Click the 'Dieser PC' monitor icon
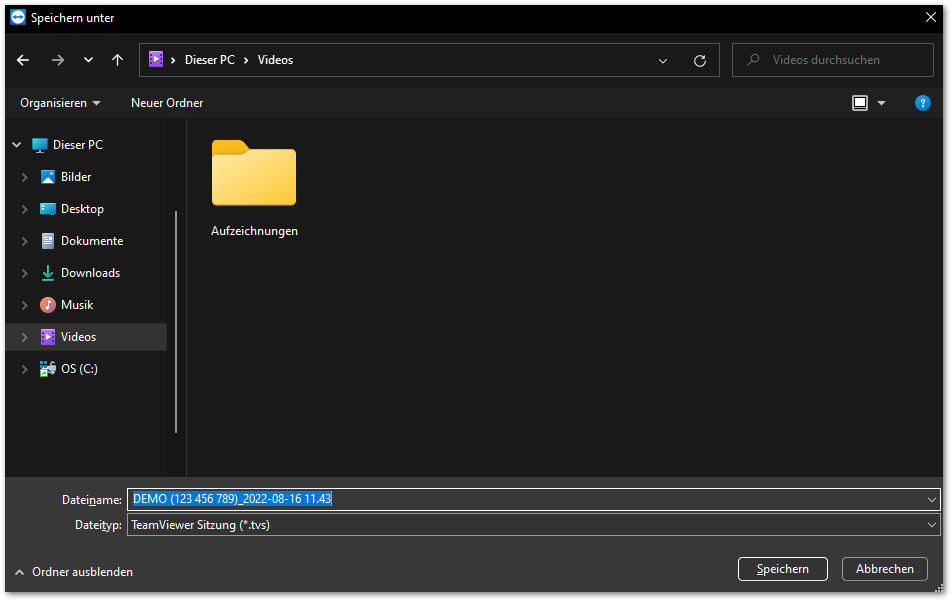952x601 pixels. click(39, 145)
